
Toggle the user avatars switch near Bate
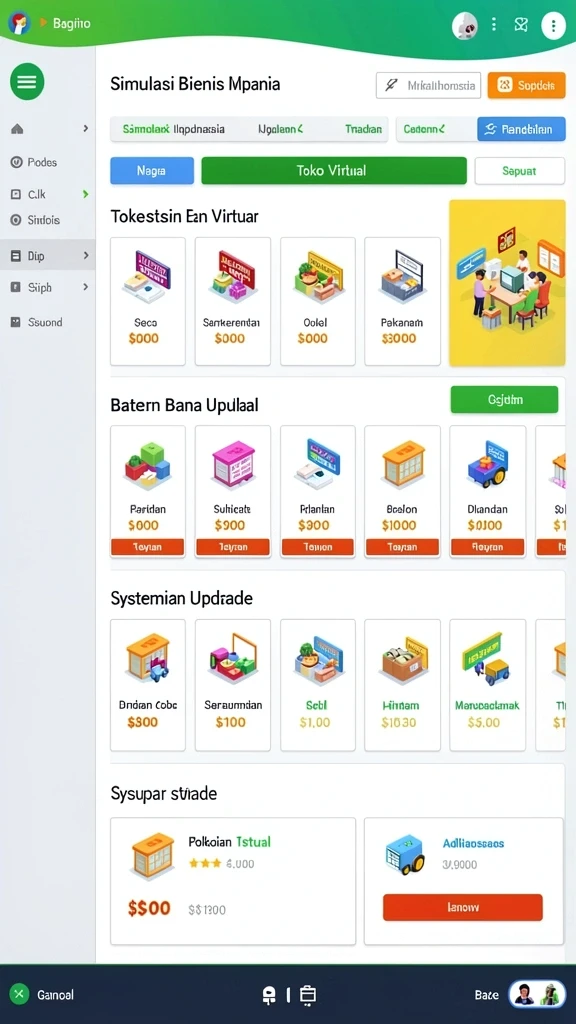(x=537, y=995)
